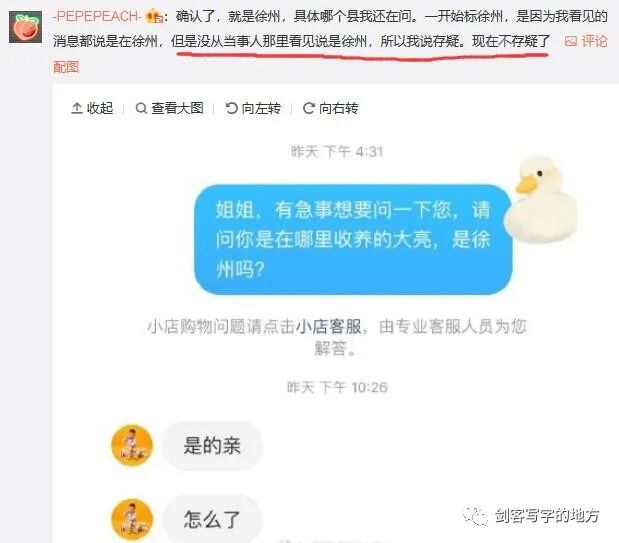The width and height of the screenshot is (619, 543).
Task: Rotate the image left with 向左转
Action: 253,108
